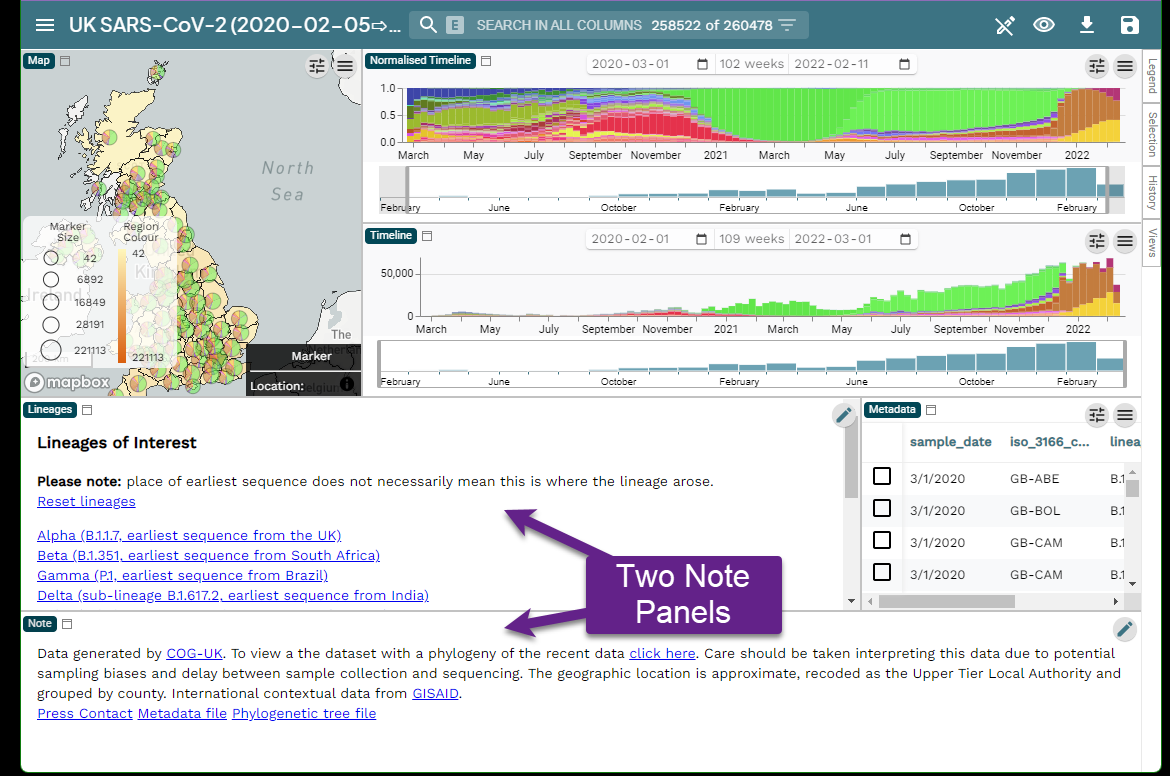Screen dimensions: 1170x776
Task: Click the pencil-ruler edit layout icon
Action: 1004,25
